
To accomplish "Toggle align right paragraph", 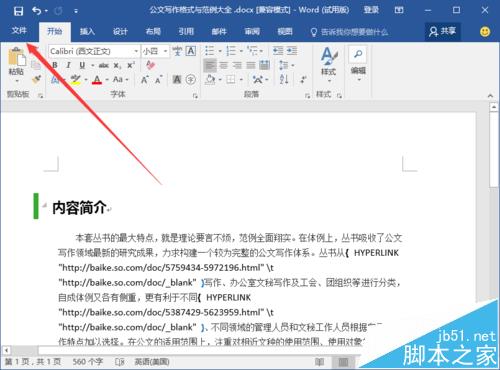I will [x=237, y=65].
